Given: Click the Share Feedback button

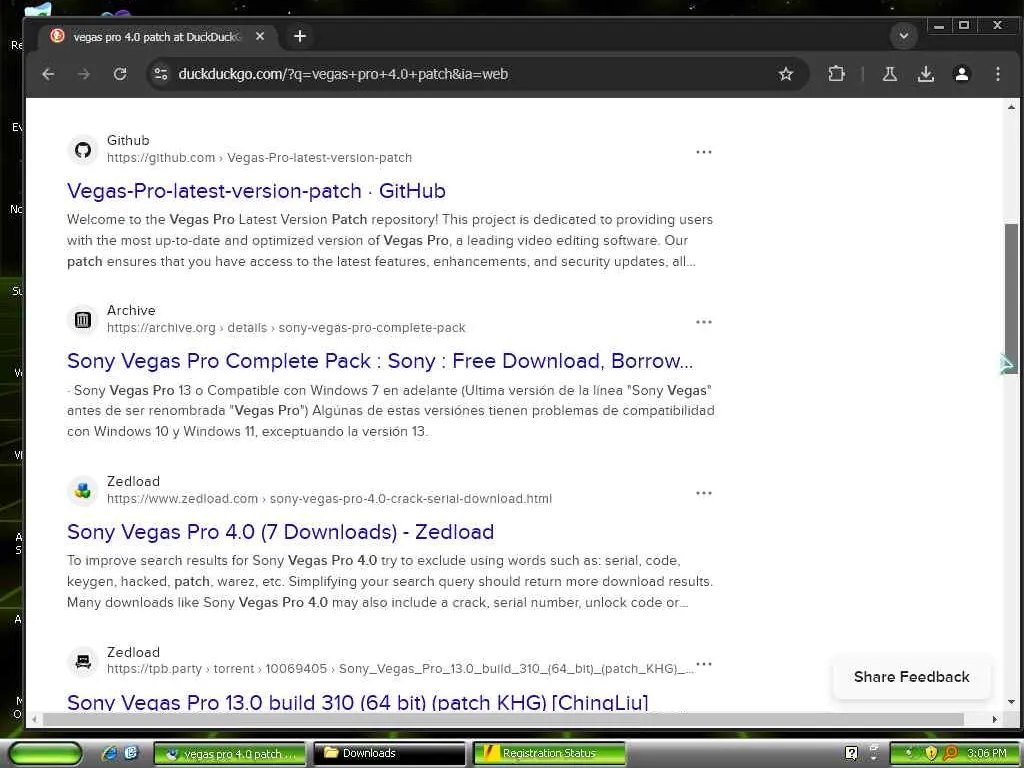Looking at the screenshot, I should click(x=912, y=677).
